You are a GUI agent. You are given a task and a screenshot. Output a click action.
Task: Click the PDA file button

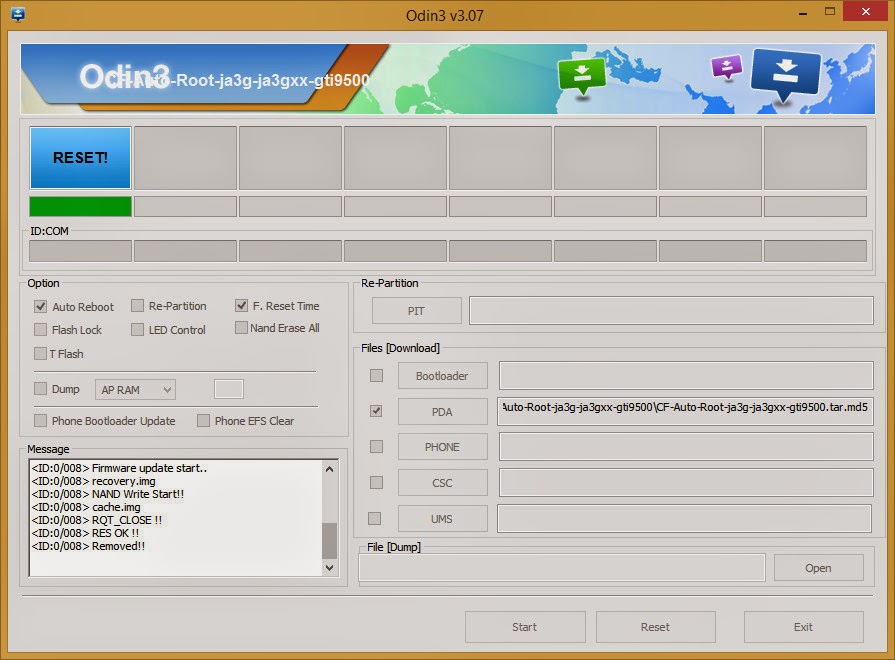(x=442, y=412)
